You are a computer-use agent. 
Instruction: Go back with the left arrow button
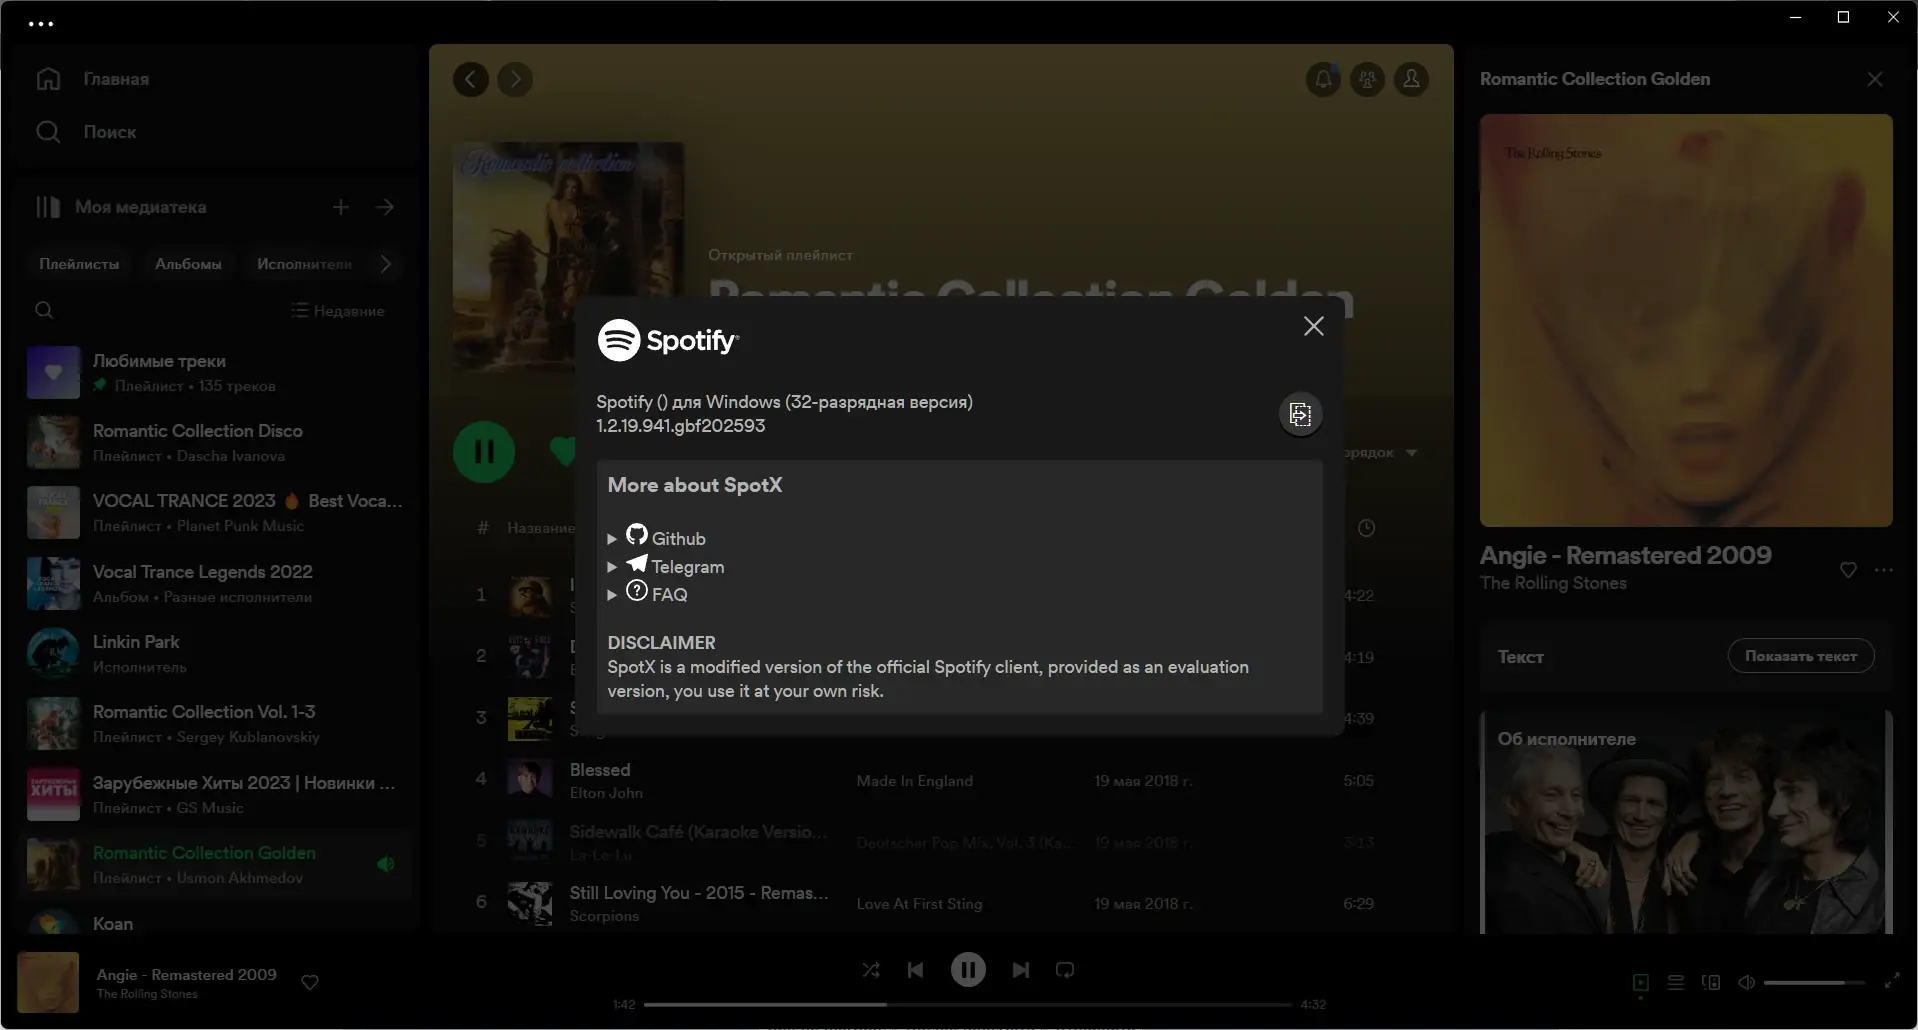[471, 79]
